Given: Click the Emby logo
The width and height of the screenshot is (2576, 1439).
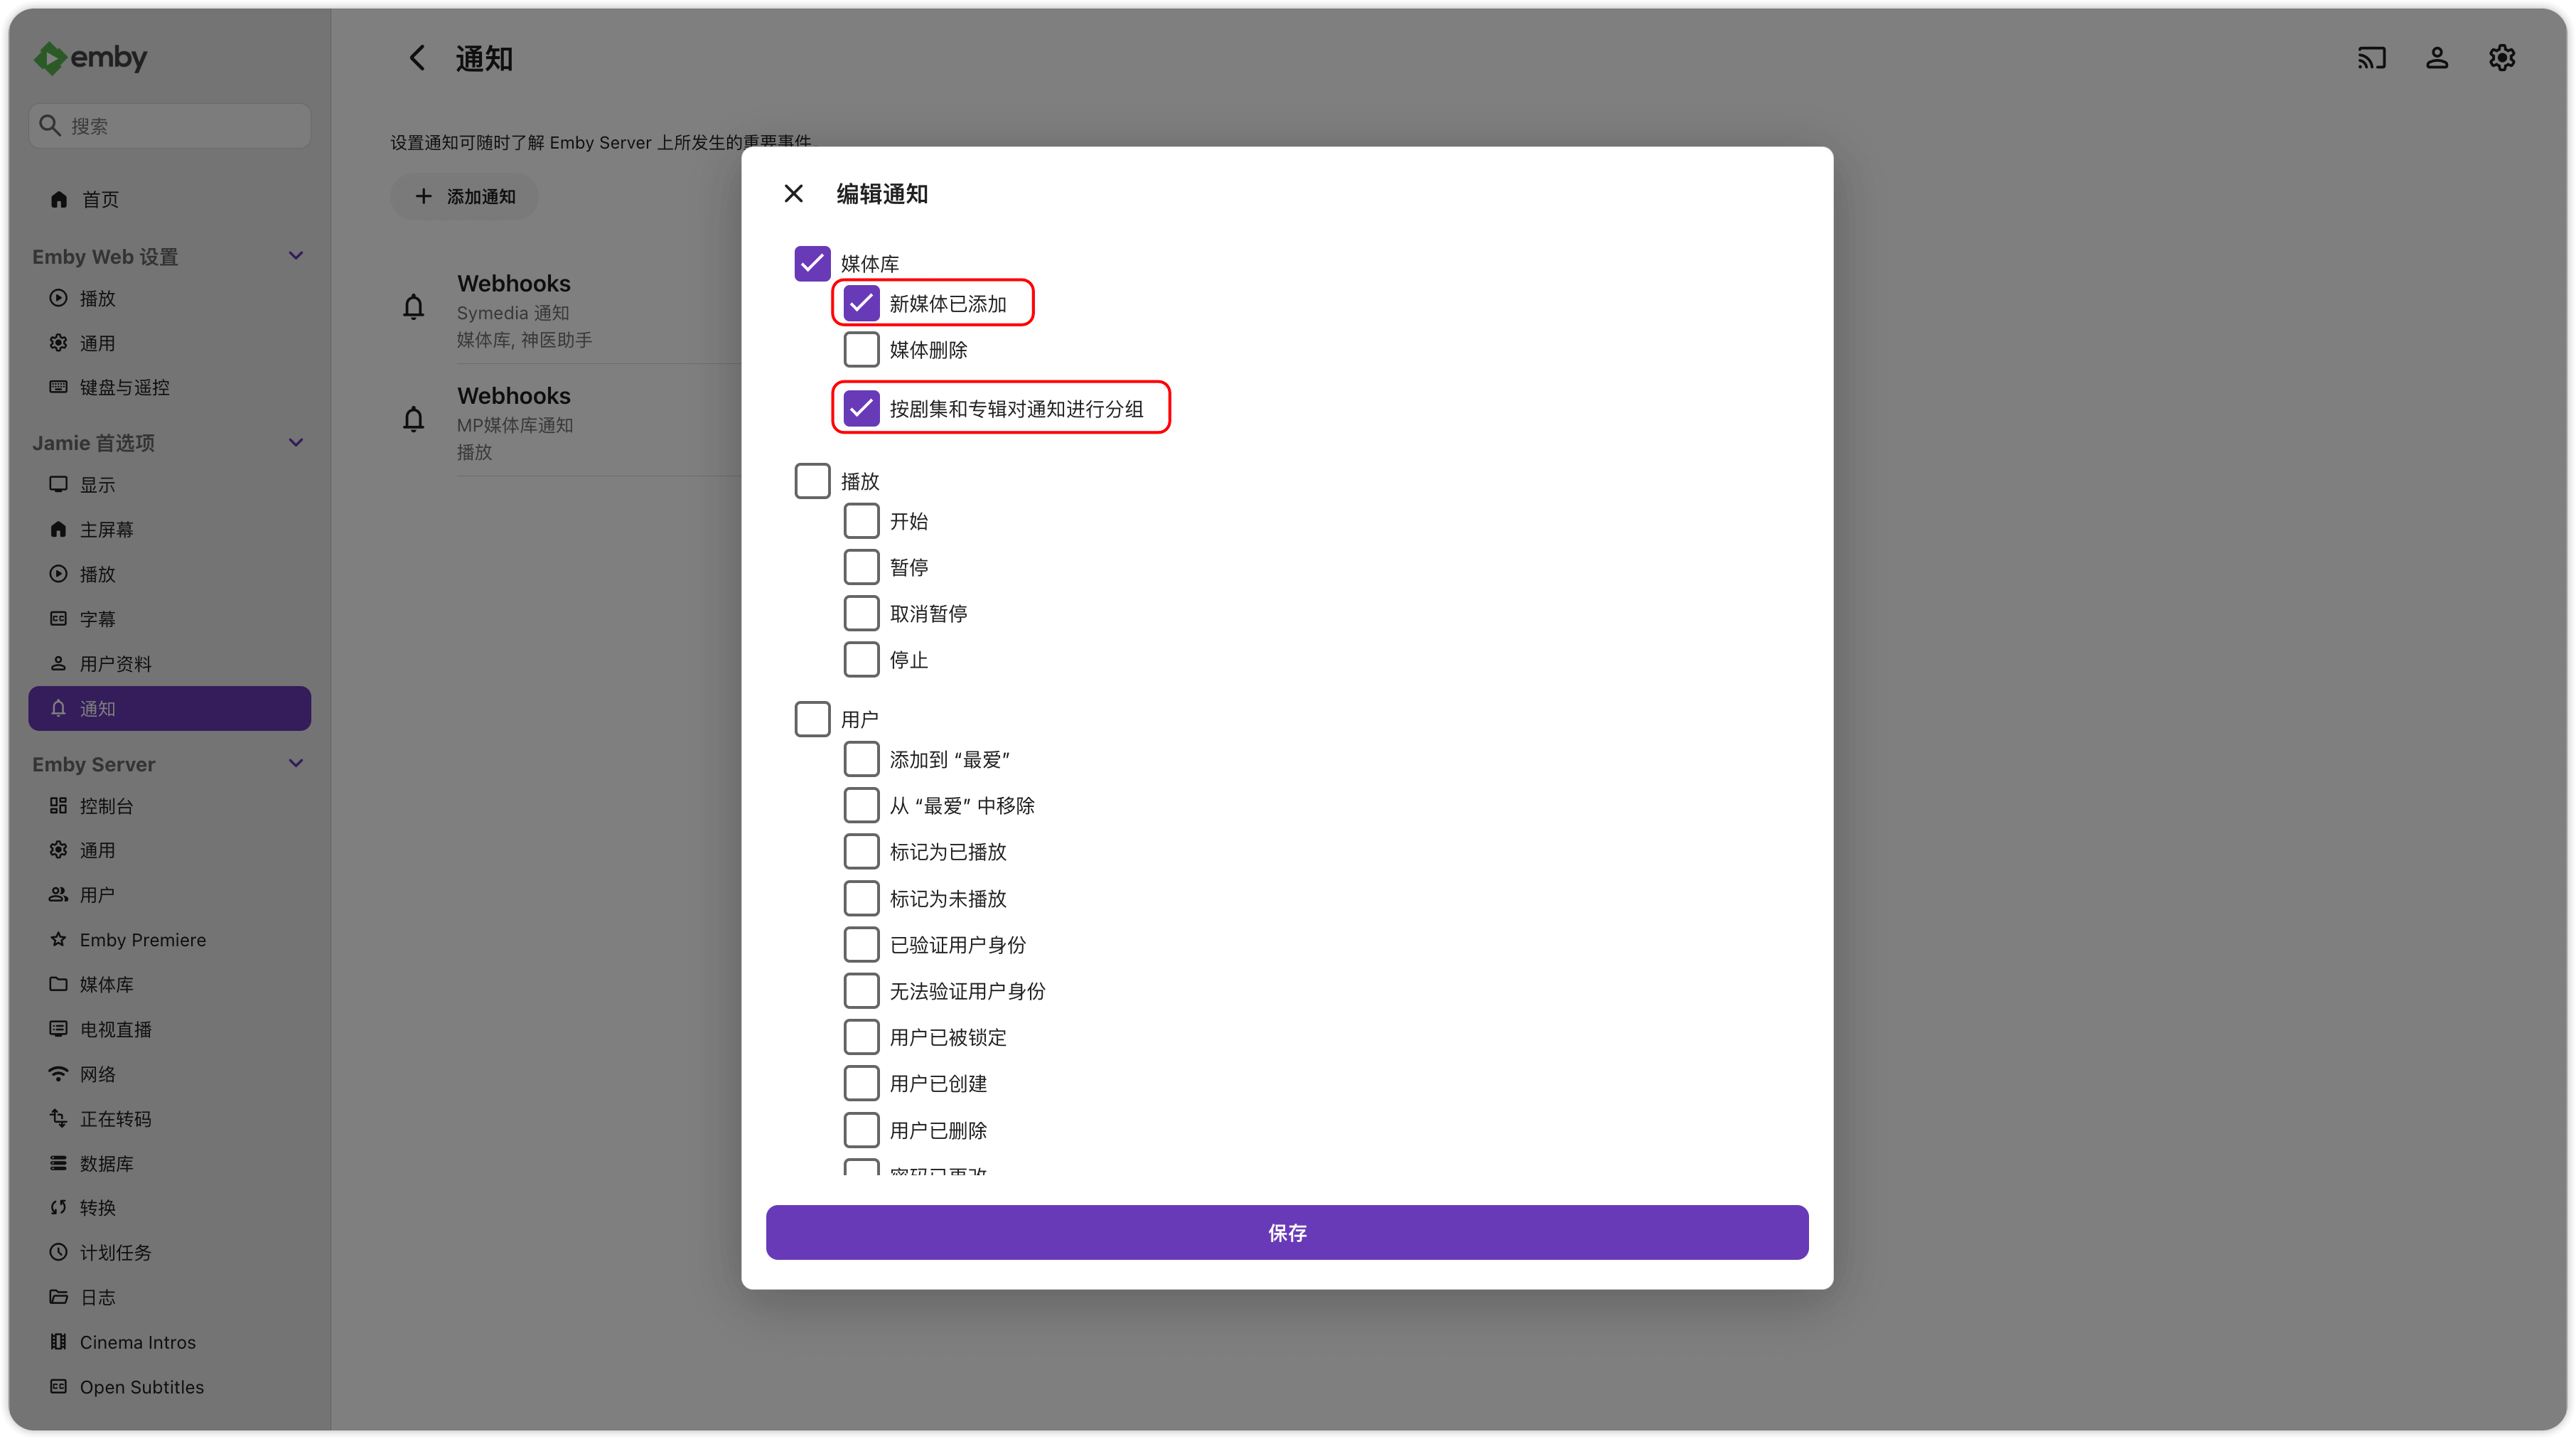Looking at the screenshot, I should click(90, 58).
